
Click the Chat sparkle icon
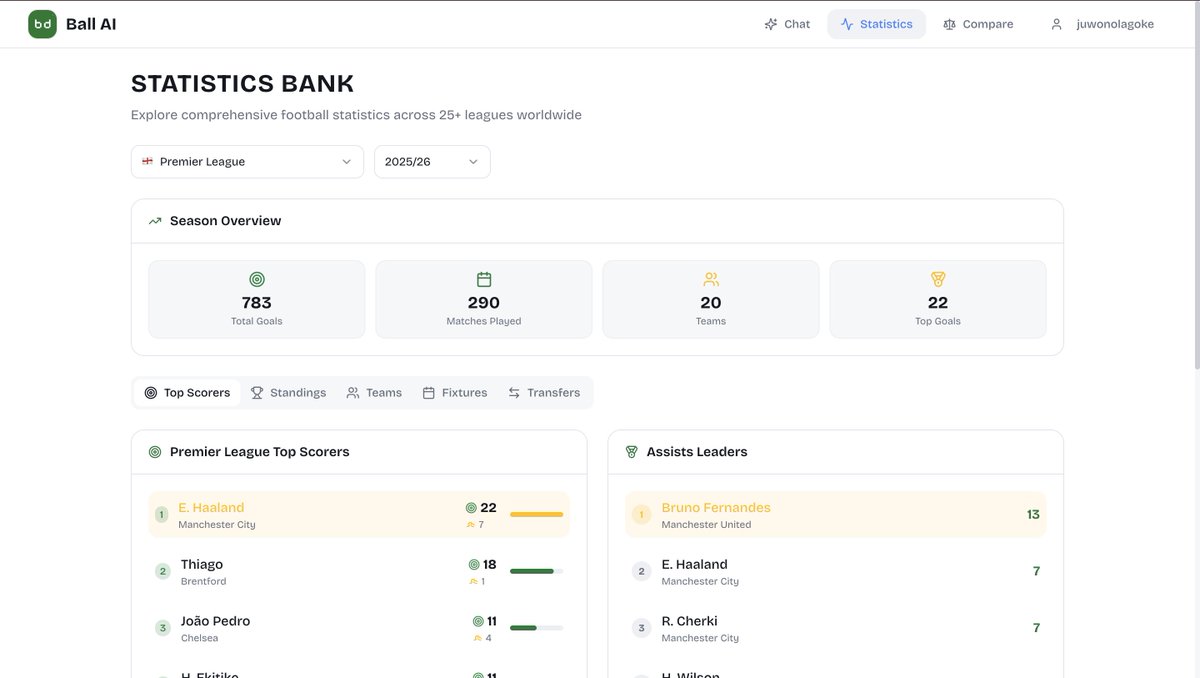pos(771,24)
